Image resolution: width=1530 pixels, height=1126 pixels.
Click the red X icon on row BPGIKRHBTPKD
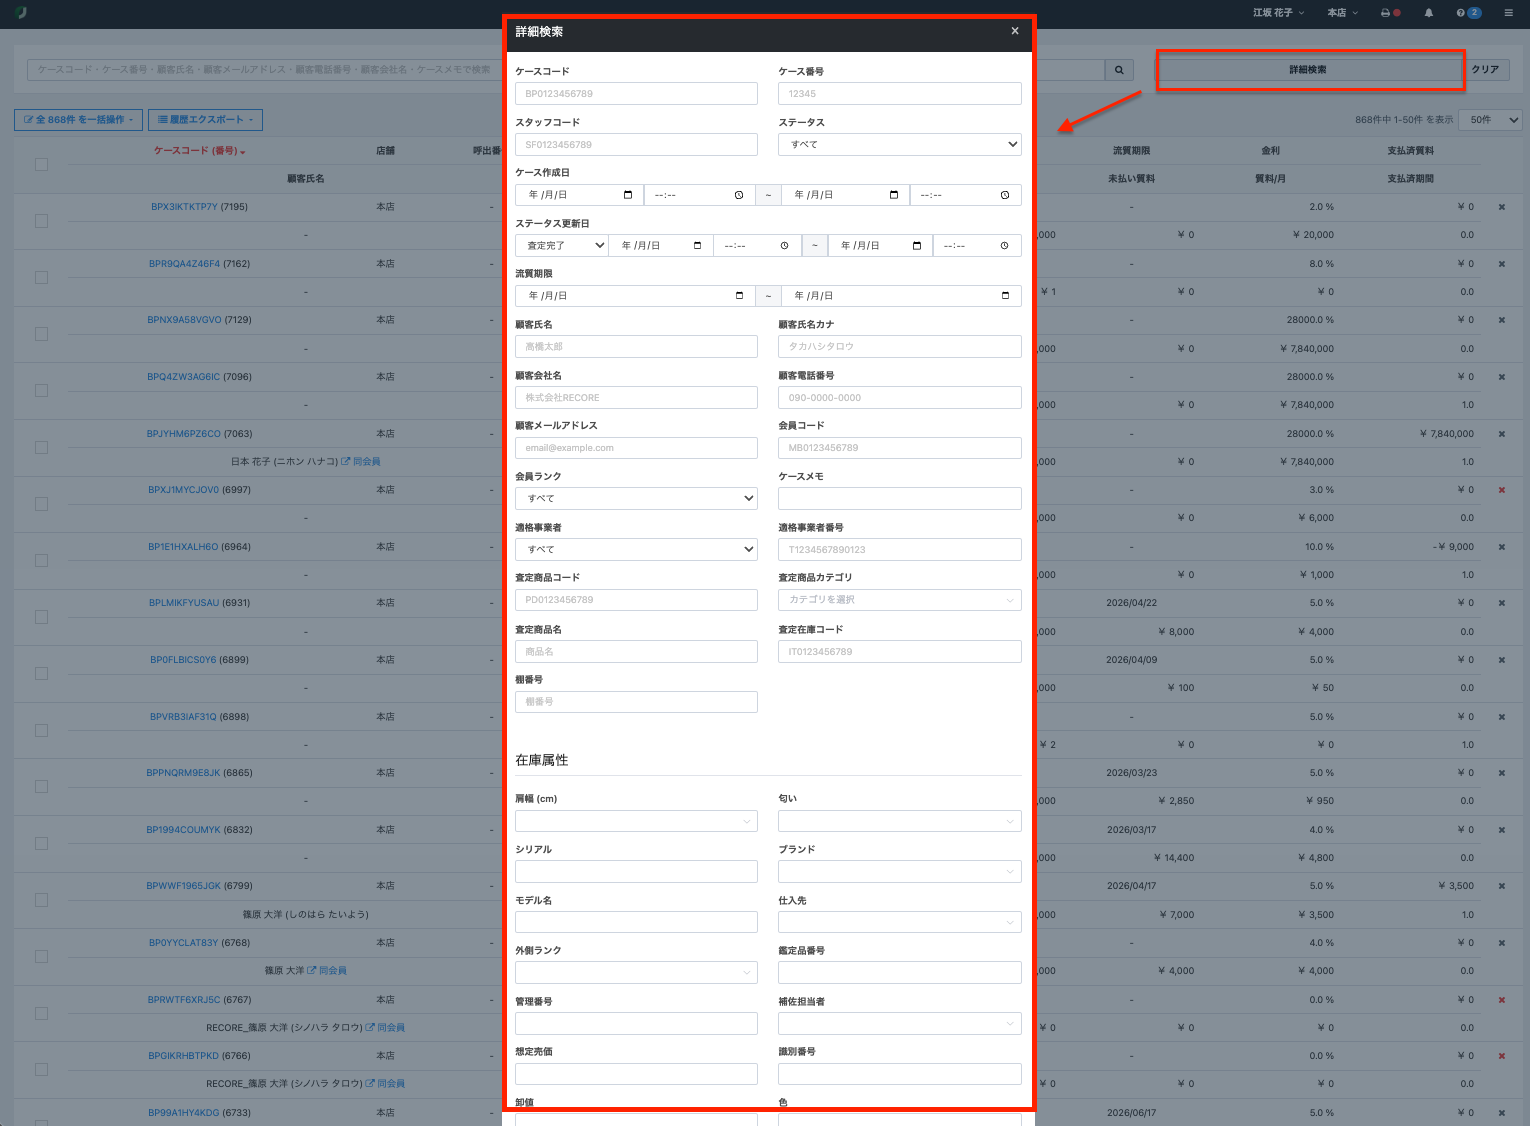[1502, 1056]
